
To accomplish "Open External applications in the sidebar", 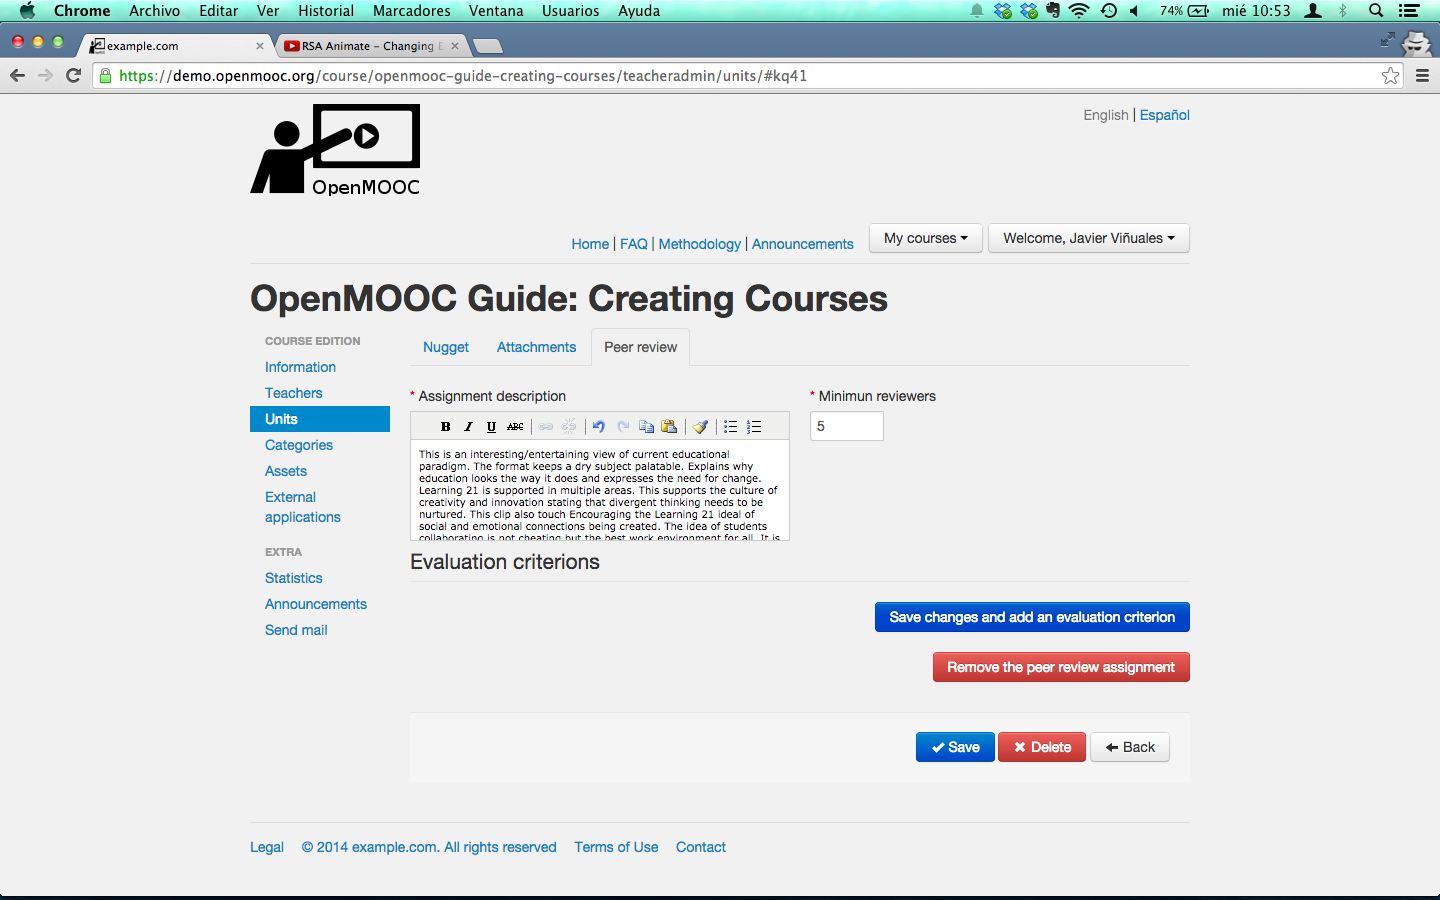I will tap(302, 507).
